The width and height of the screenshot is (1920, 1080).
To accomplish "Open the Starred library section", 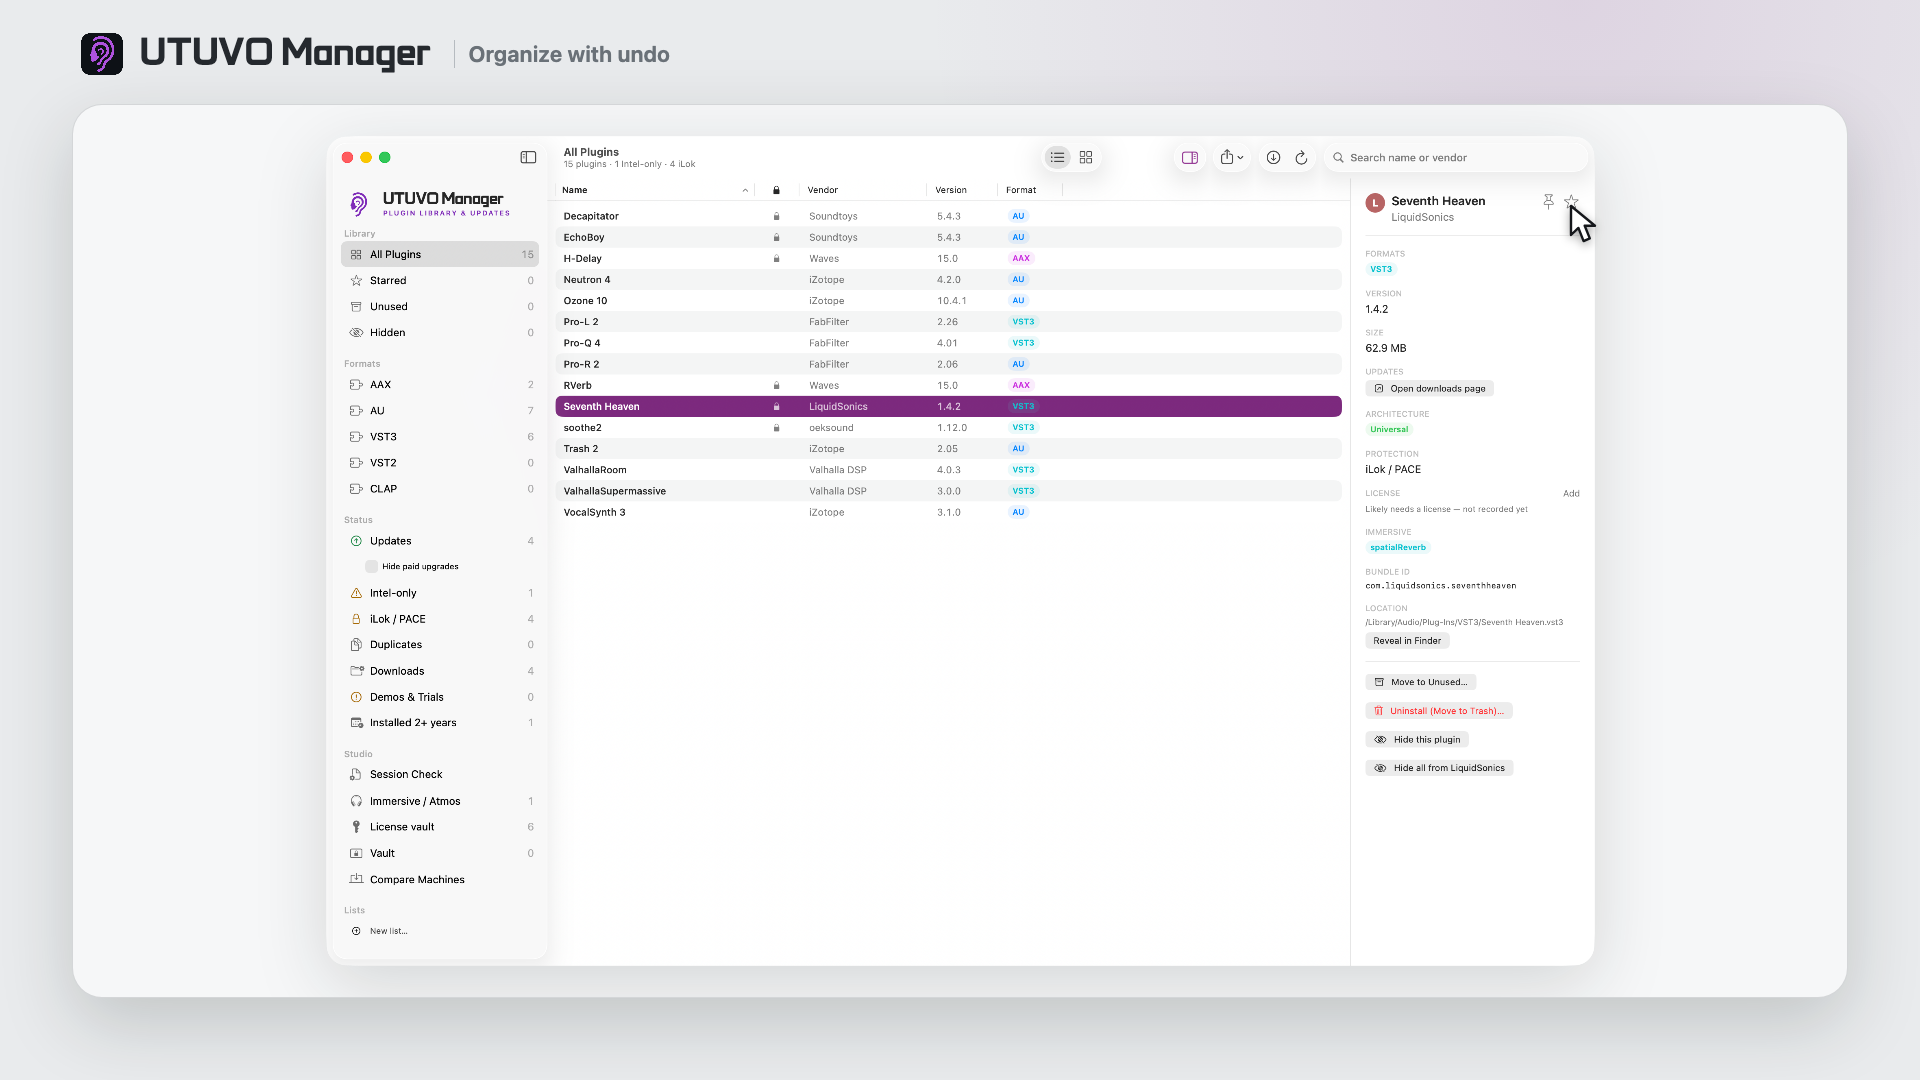I will click(440, 281).
